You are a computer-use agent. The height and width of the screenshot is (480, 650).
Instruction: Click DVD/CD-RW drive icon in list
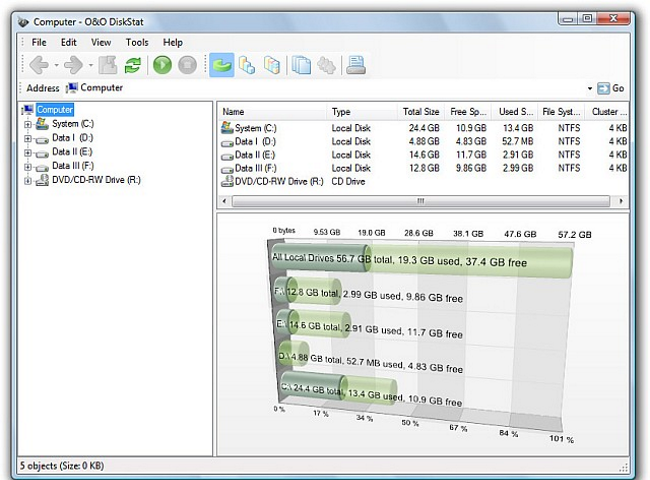(x=227, y=181)
